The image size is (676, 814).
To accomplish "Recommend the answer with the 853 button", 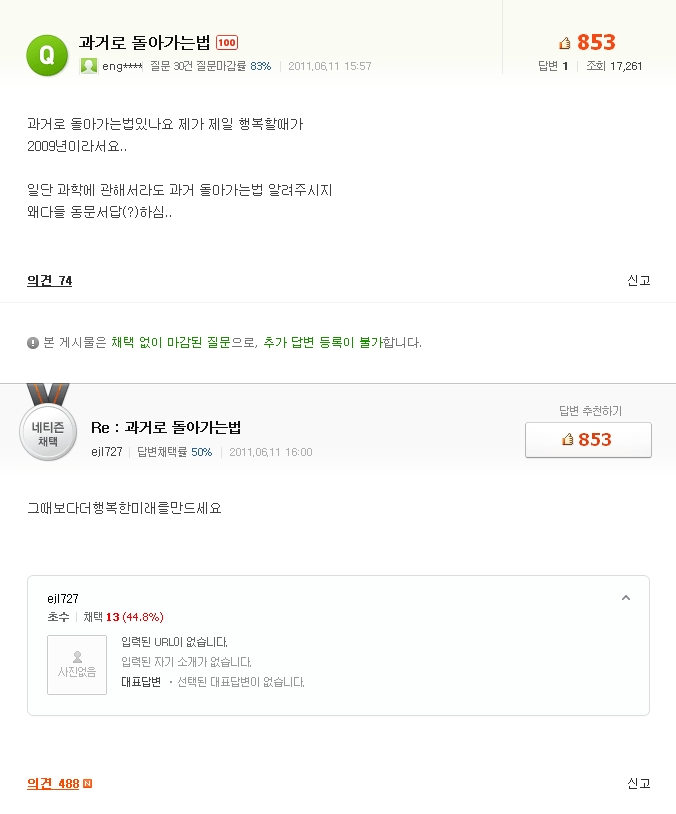I will 588,439.
